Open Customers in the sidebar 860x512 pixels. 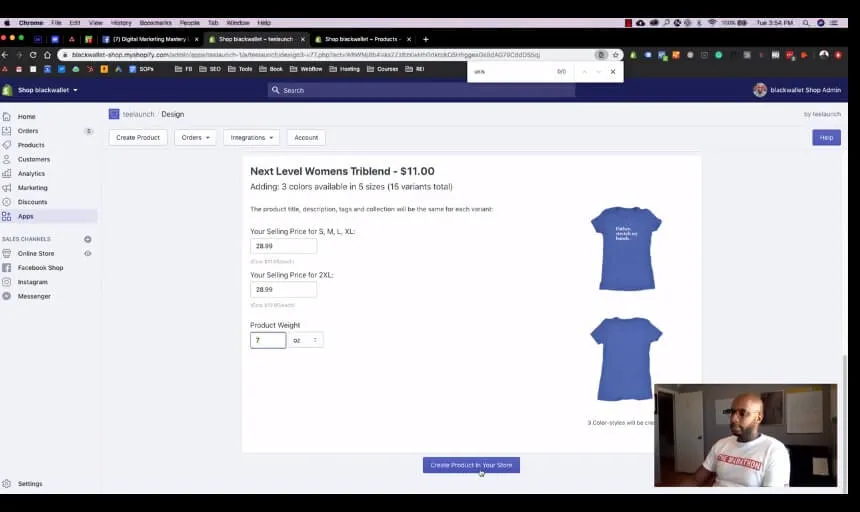33,159
